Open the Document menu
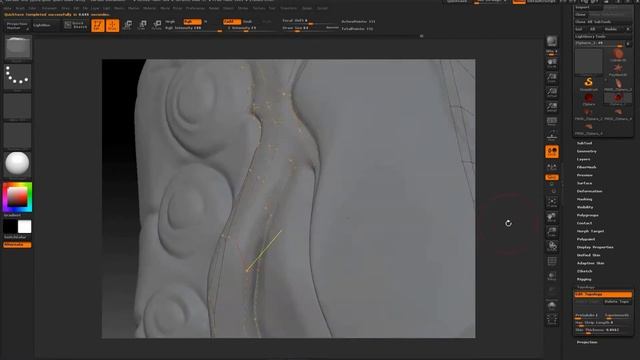Image resolution: width=640 pixels, height=360 pixels. point(49,8)
